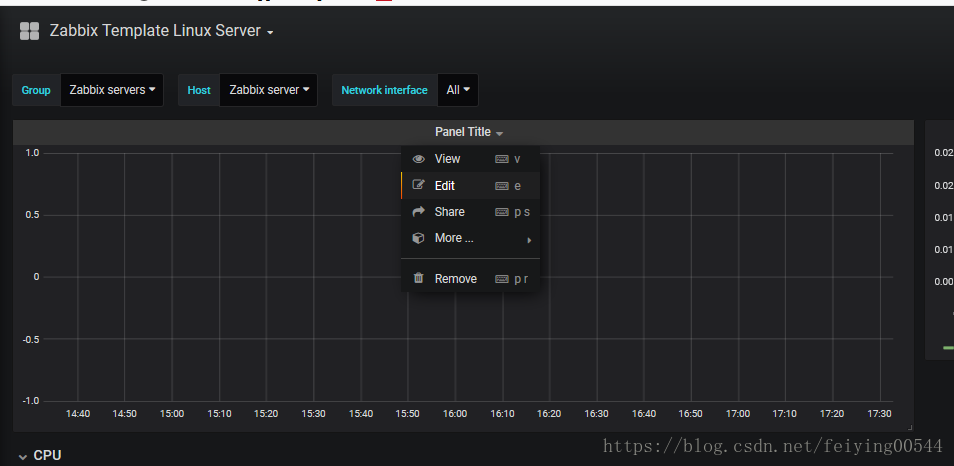Click the 17:00 time axis label
Screen dimensions: 954x466
point(737,414)
